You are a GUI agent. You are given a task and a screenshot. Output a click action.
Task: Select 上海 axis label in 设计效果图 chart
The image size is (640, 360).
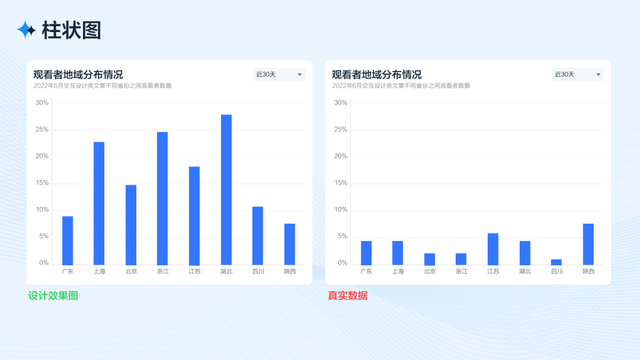pos(99,271)
